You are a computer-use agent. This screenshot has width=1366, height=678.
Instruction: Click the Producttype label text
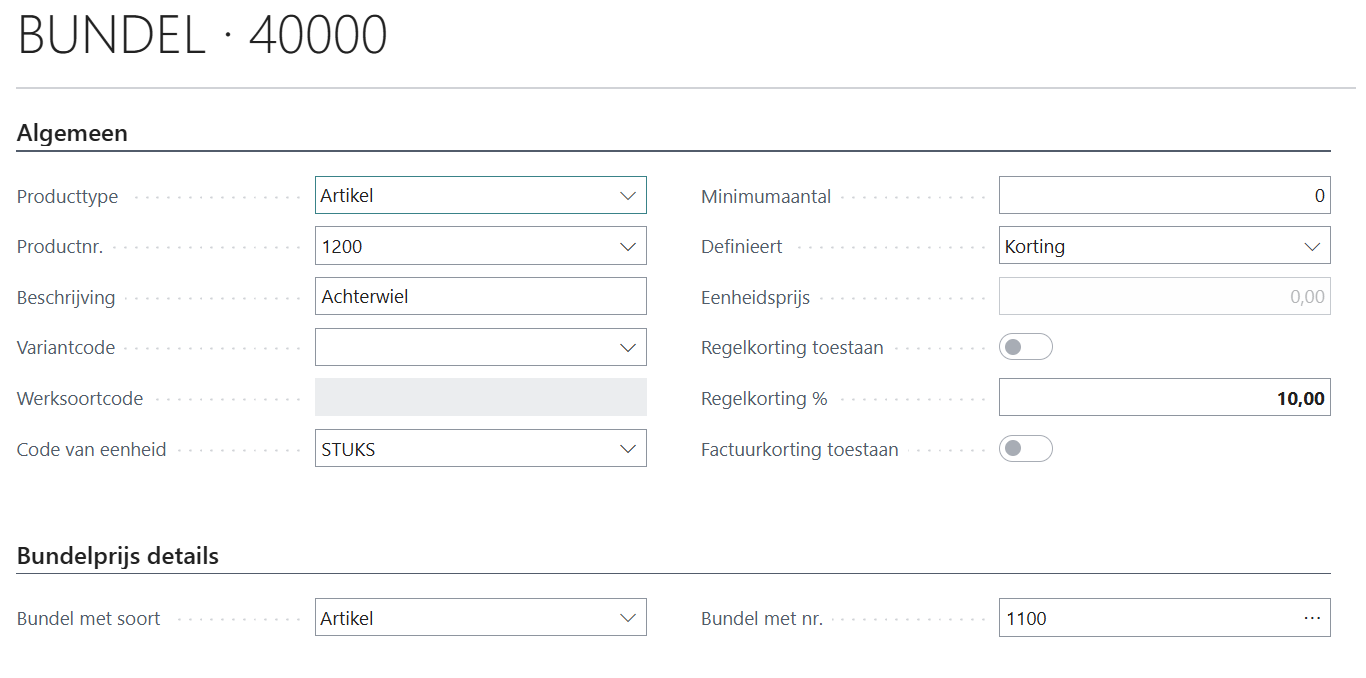pyautogui.click(x=67, y=197)
